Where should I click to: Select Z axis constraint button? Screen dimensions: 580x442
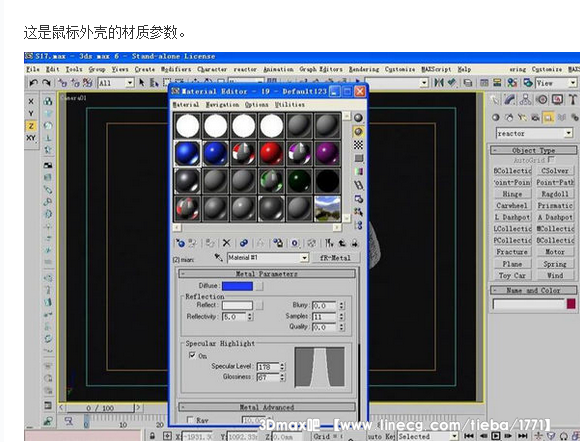[31, 126]
